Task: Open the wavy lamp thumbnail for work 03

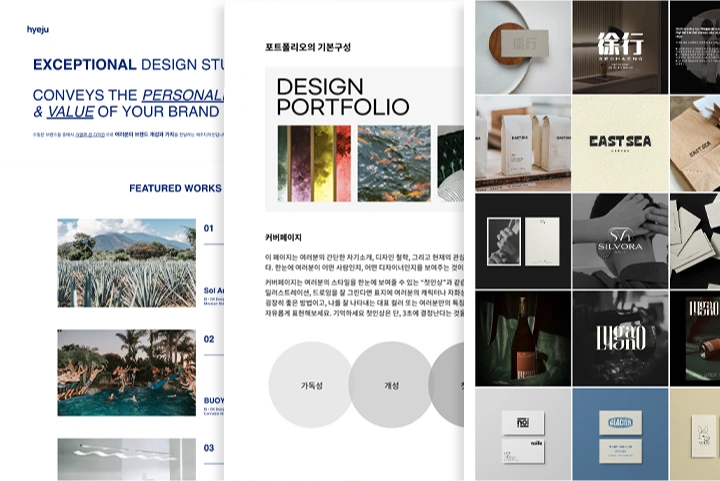Action: [126, 459]
